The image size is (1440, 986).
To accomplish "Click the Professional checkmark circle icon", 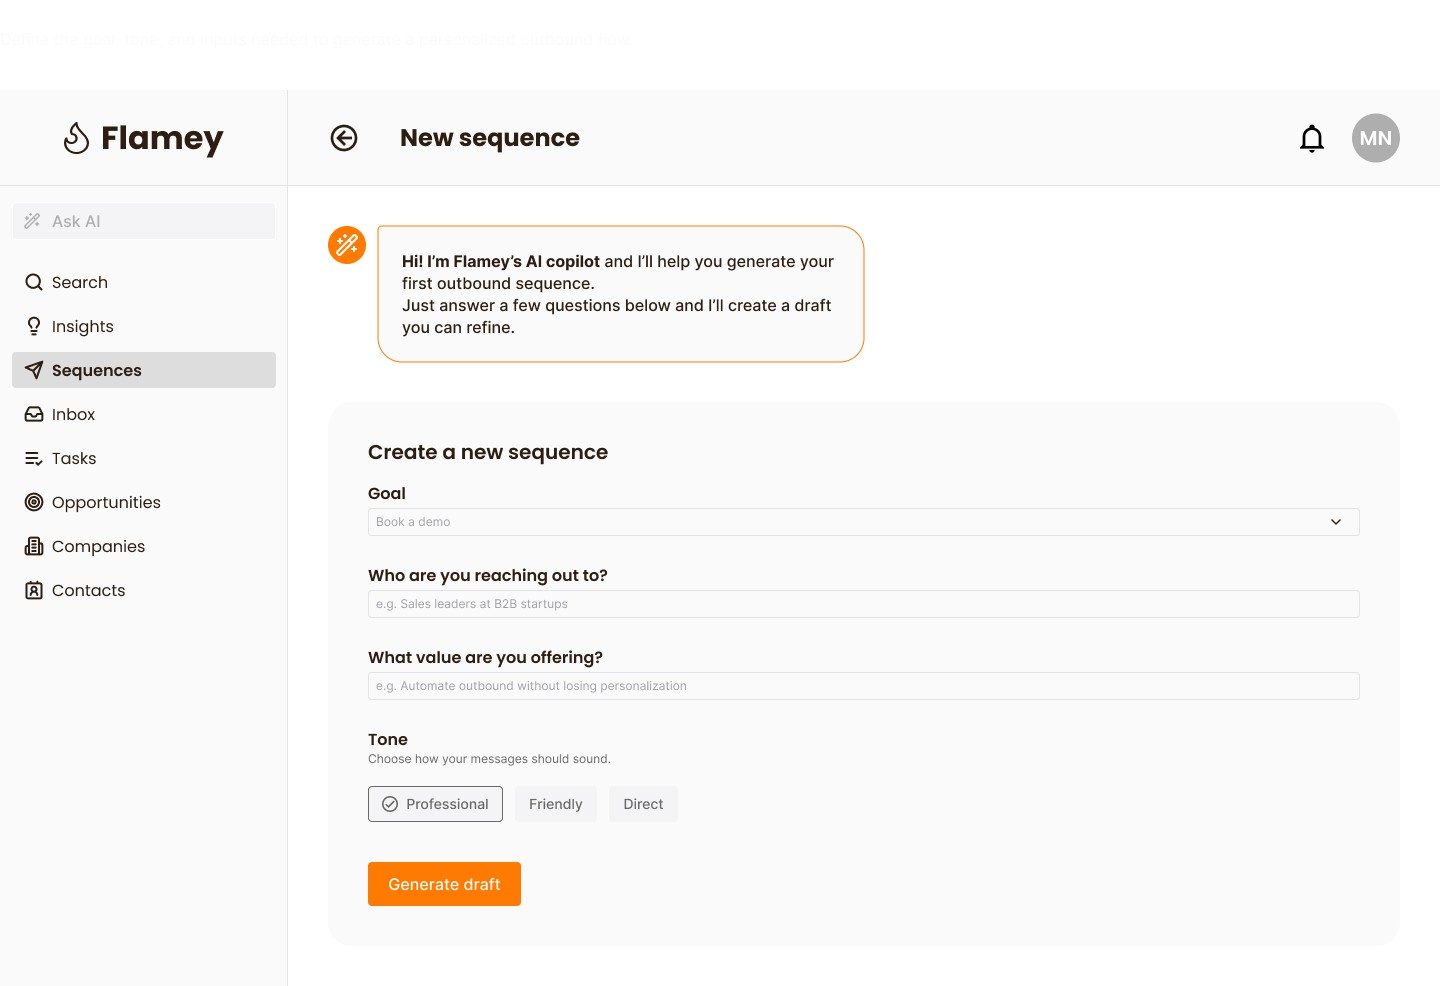I will coord(390,804).
